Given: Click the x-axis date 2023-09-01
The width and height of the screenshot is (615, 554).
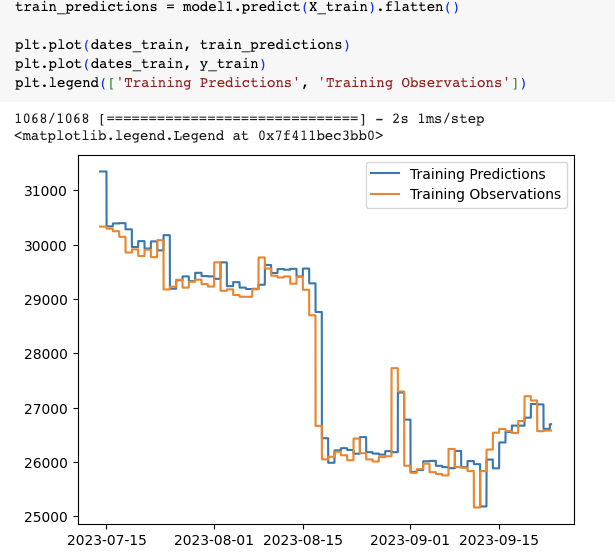Looking at the screenshot, I should [x=410, y=540].
